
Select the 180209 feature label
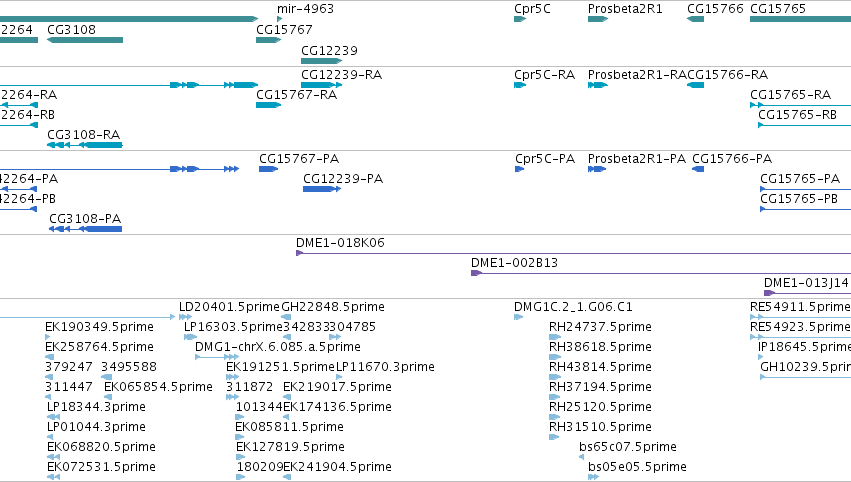[259, 467]
